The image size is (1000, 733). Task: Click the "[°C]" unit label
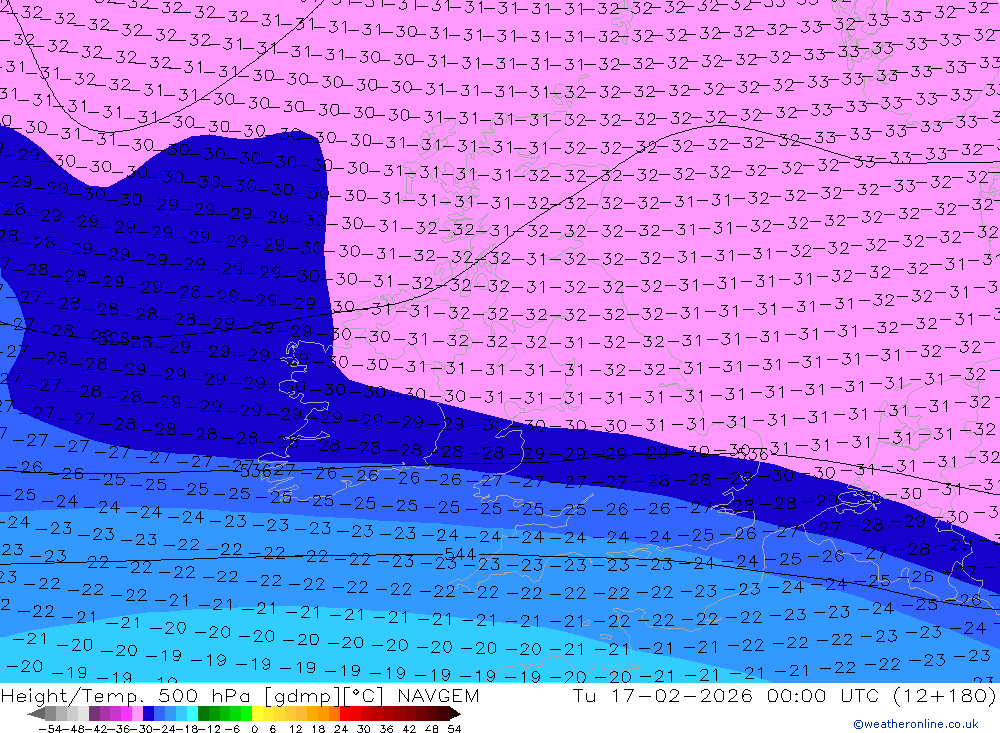coord(364,696)
